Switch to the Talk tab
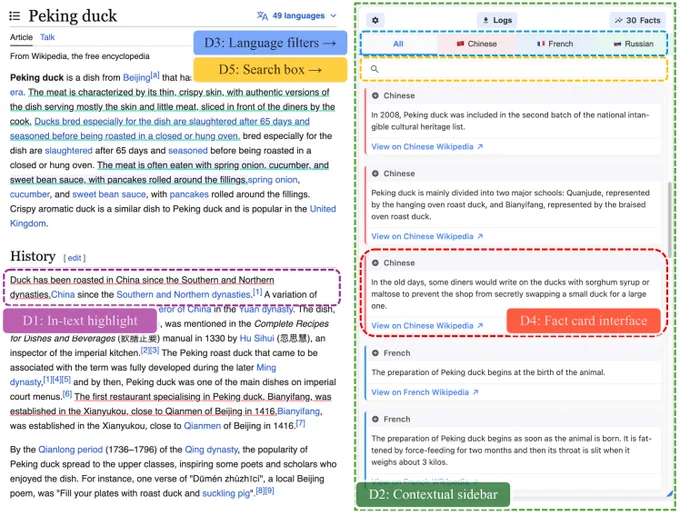This screenshot has width=680, height=515. click(x=47, y=37)
